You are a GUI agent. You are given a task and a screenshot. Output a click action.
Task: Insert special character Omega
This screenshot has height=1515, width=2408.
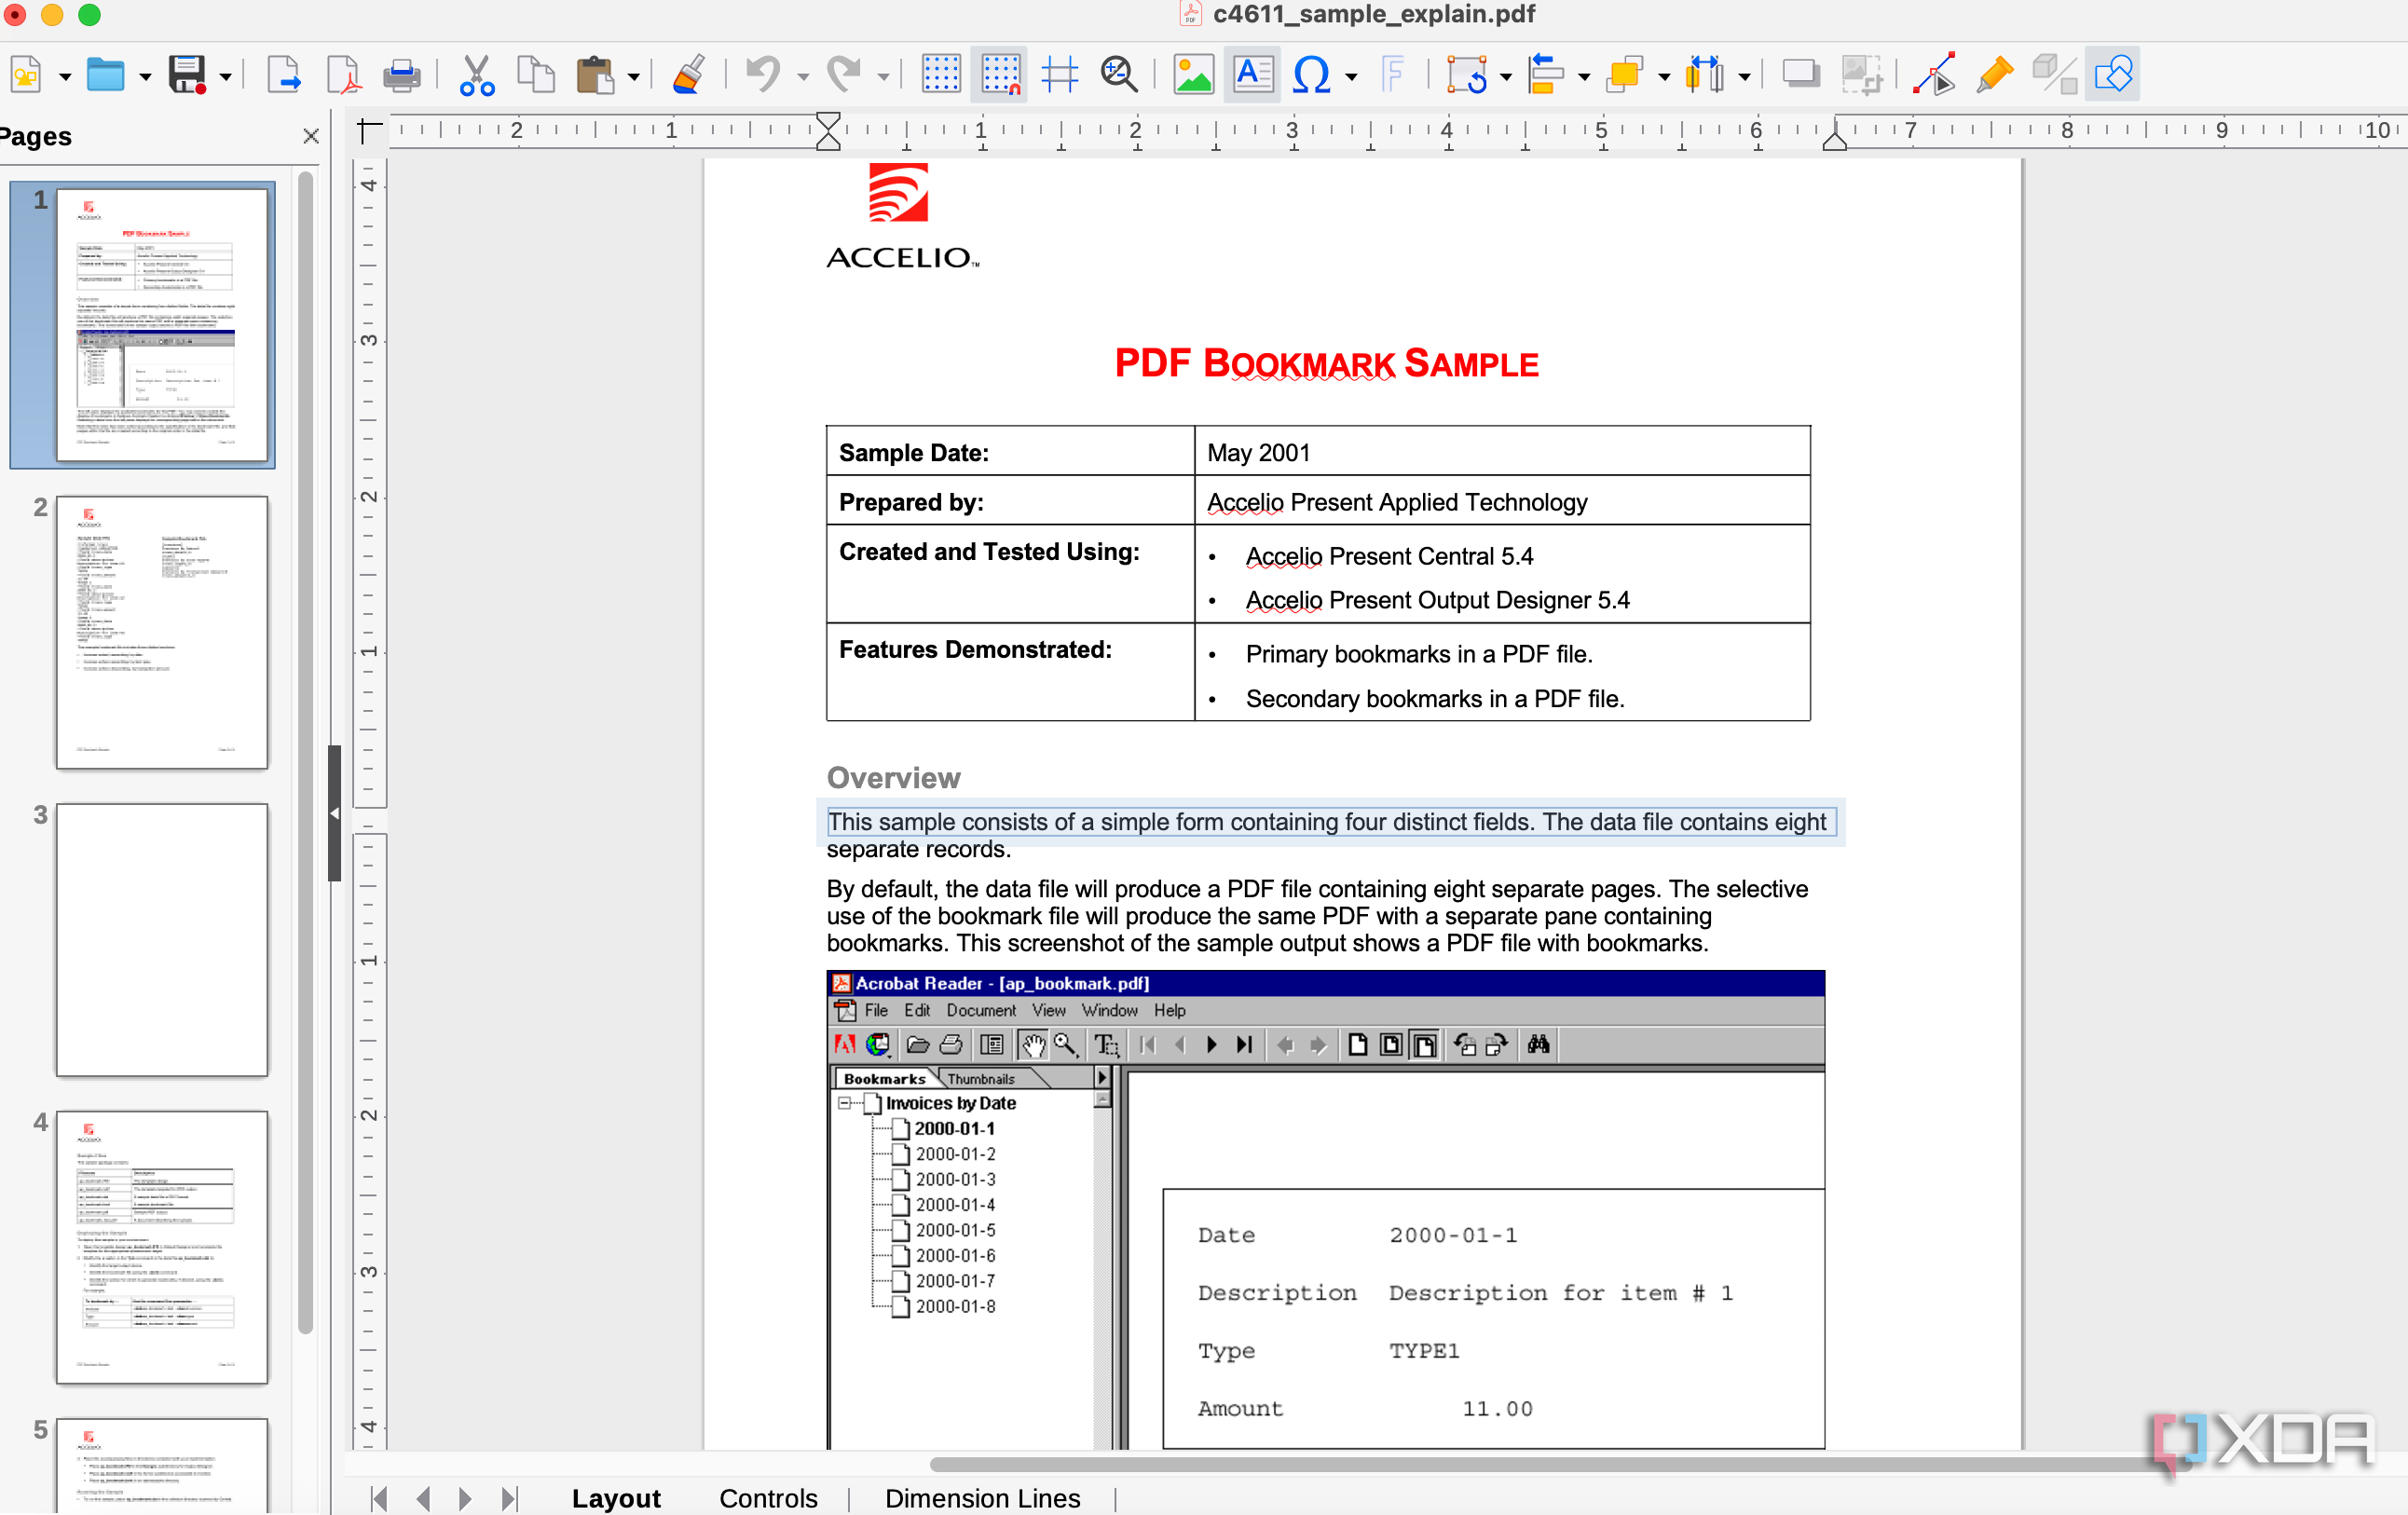1311,75
